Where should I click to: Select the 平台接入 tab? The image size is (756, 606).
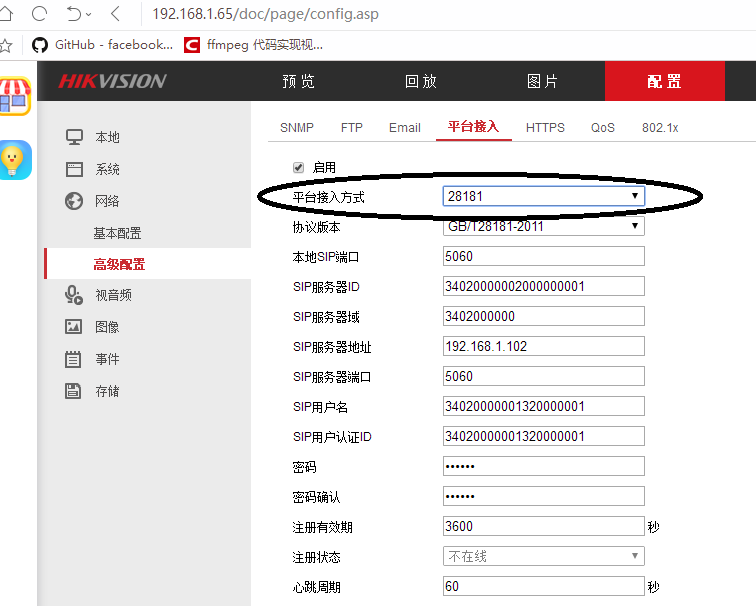(473, 127)
